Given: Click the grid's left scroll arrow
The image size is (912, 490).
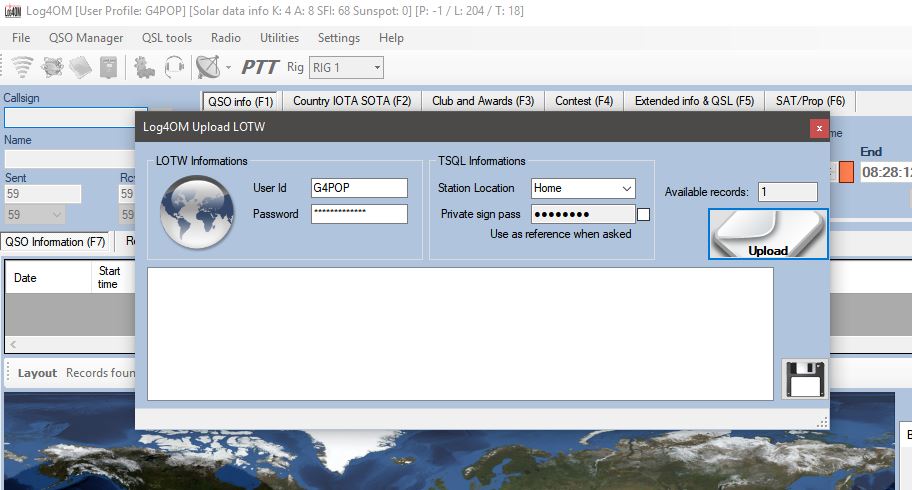Looking at the screenshot, I should coord(13,345).
